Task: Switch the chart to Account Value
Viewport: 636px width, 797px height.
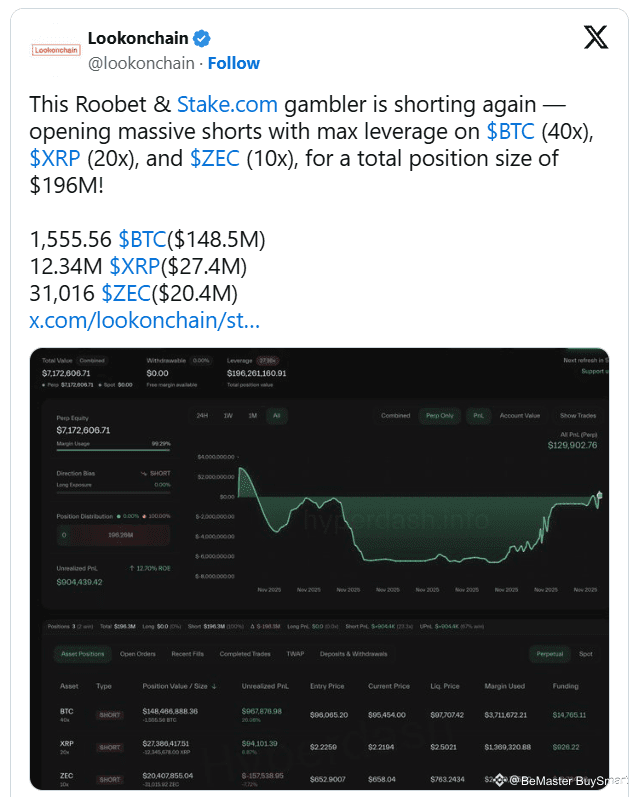Action: 519,415
